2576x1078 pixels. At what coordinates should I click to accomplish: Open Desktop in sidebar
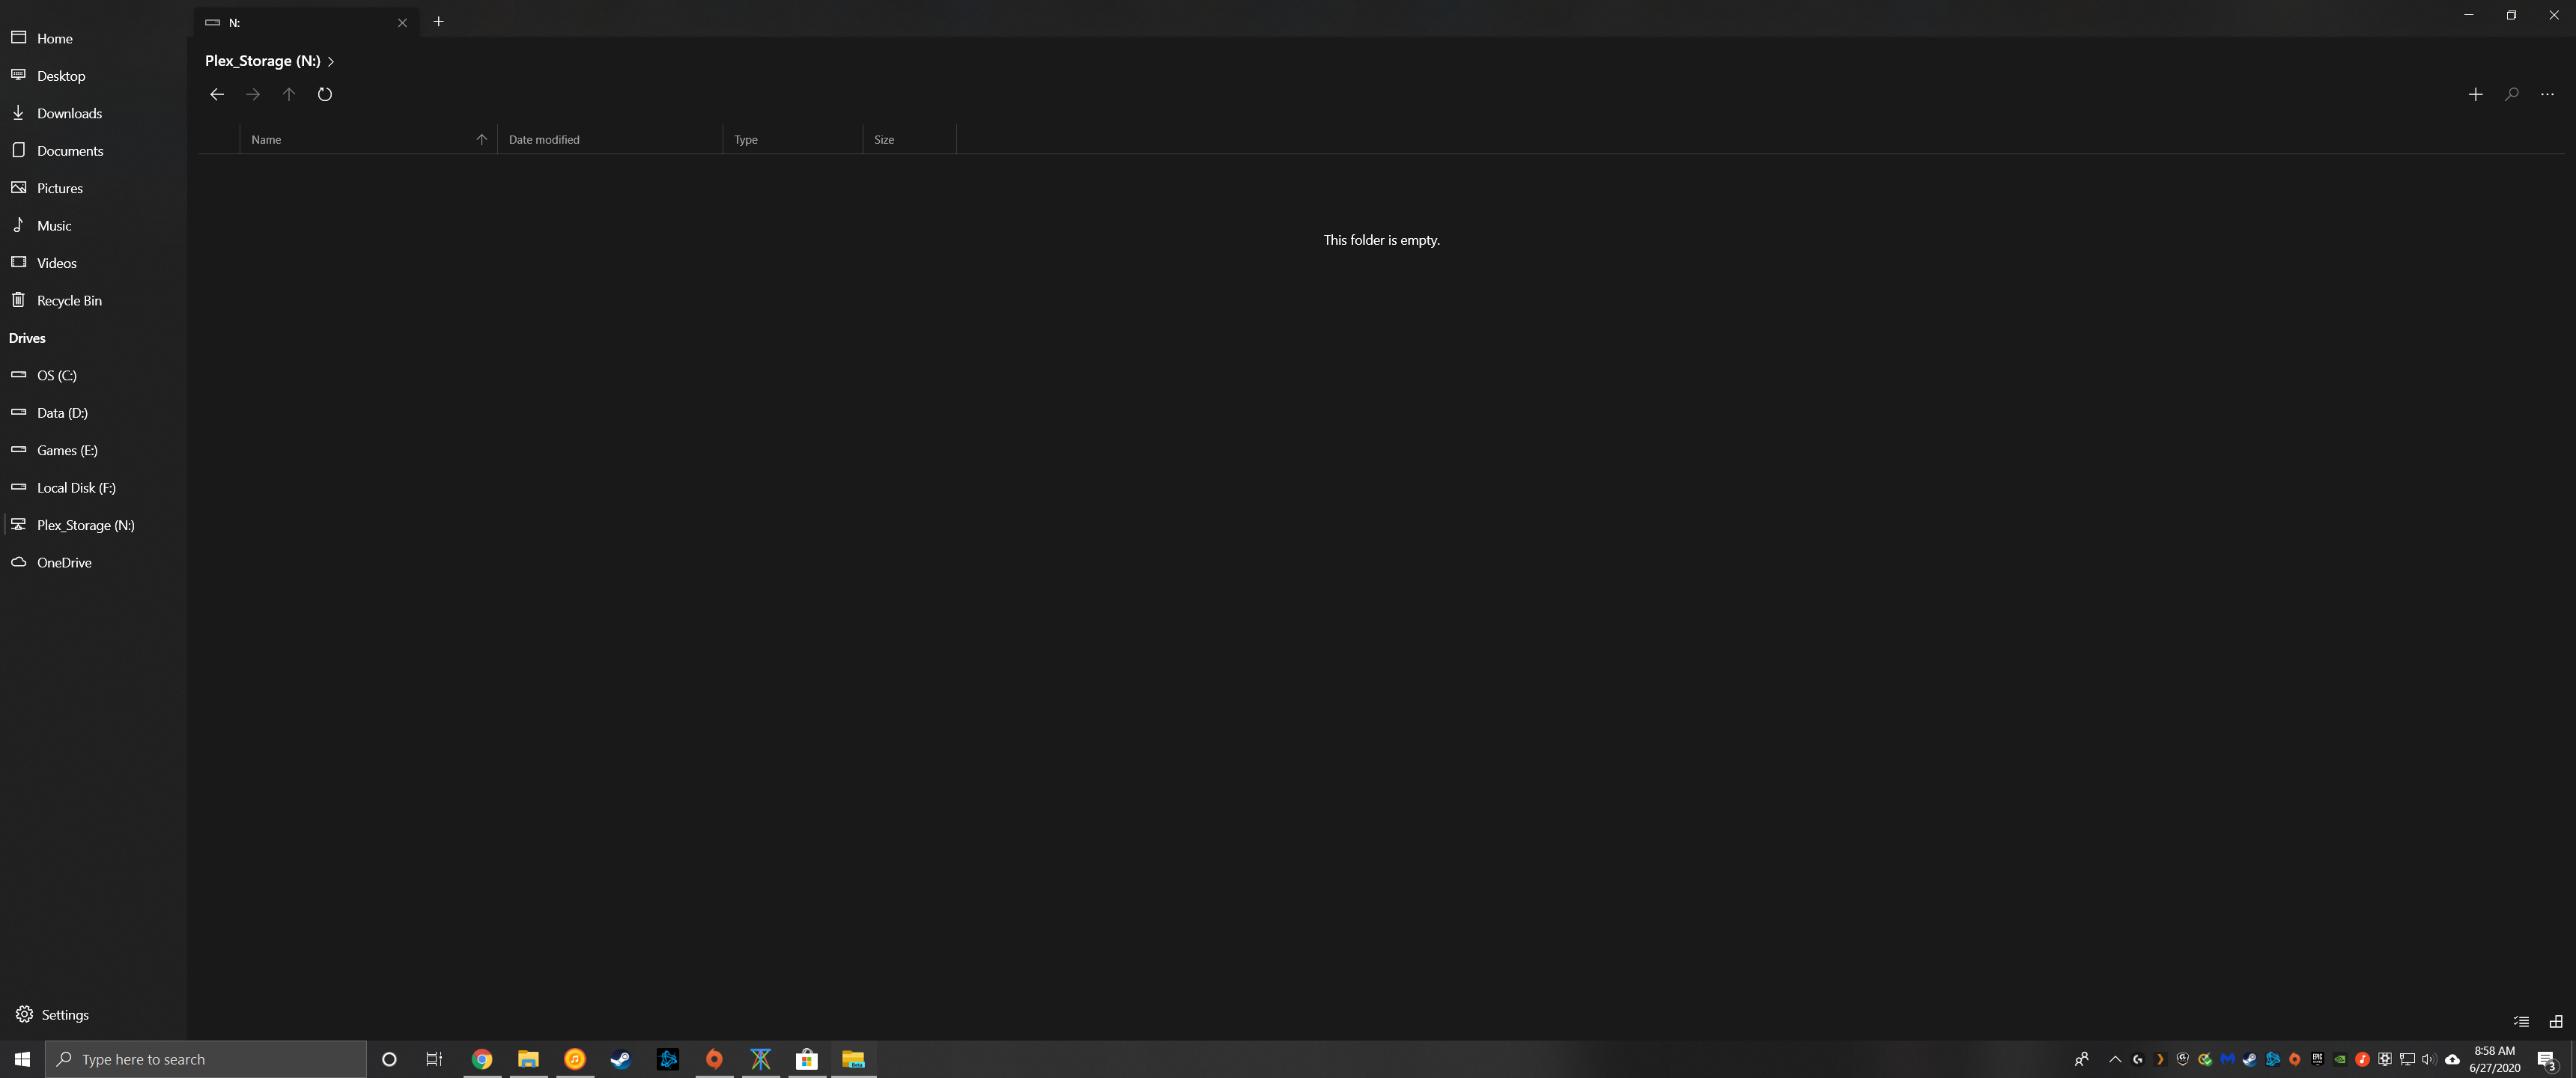93,76
